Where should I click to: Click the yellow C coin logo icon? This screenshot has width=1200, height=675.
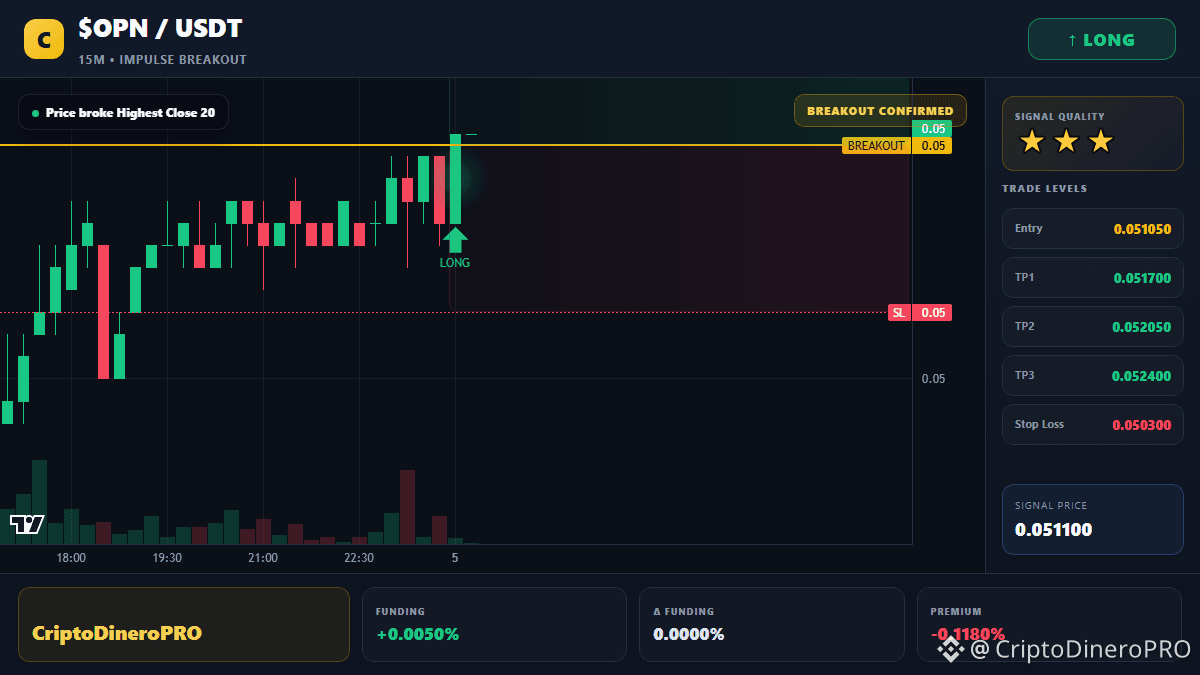pyautogui.click(x=43, y=39)
